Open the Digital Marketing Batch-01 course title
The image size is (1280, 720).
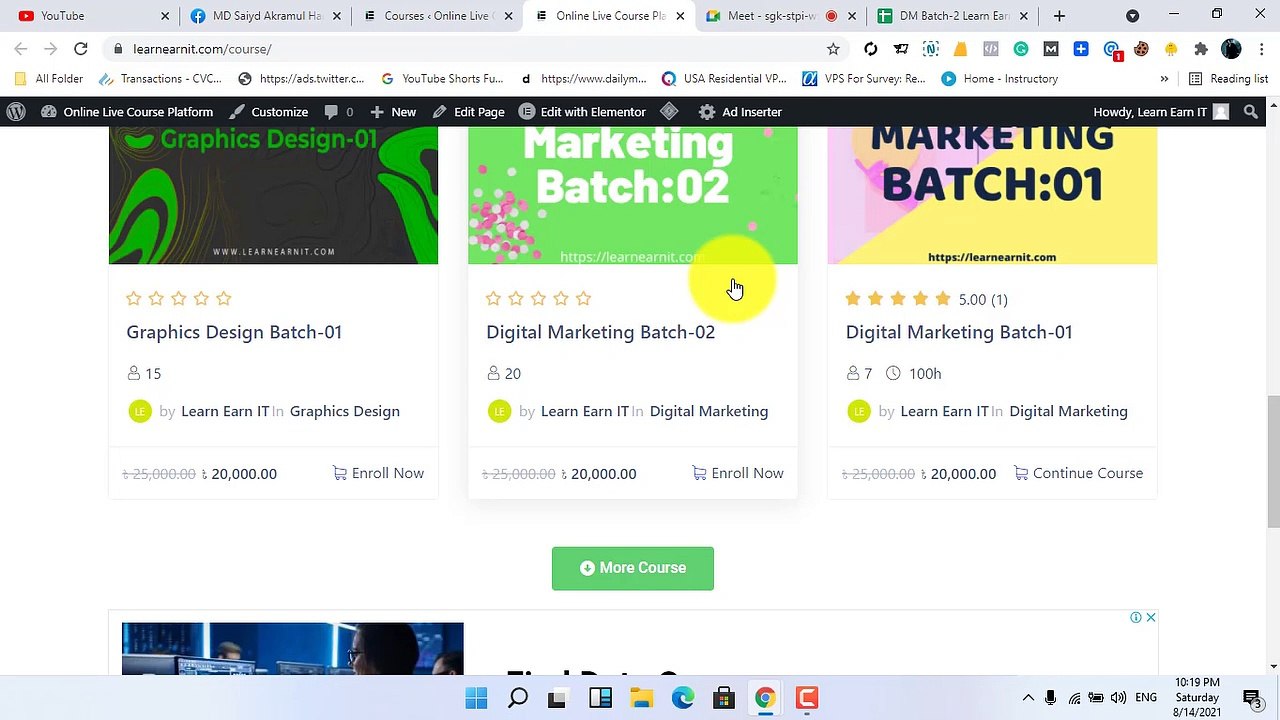[x=959, y=332]
